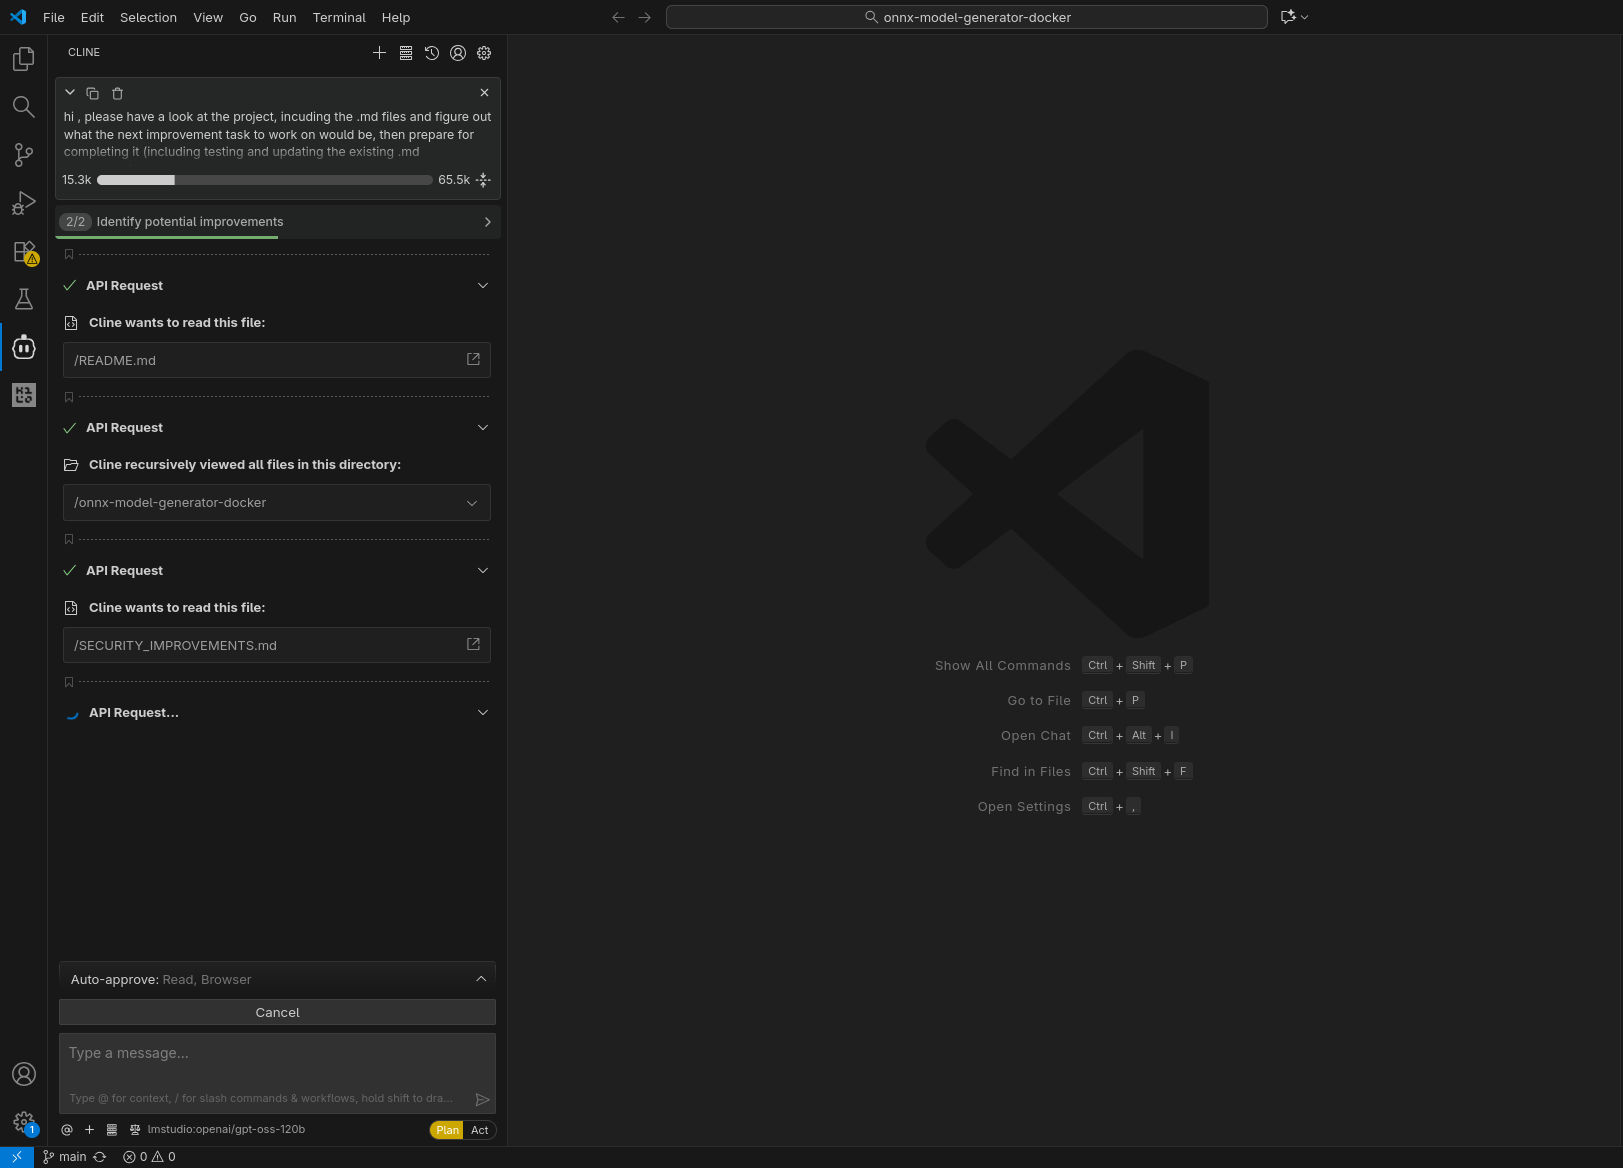Open the Selection menu
This screenshot has width=1623, height=1168.
(x=148, y=17)
